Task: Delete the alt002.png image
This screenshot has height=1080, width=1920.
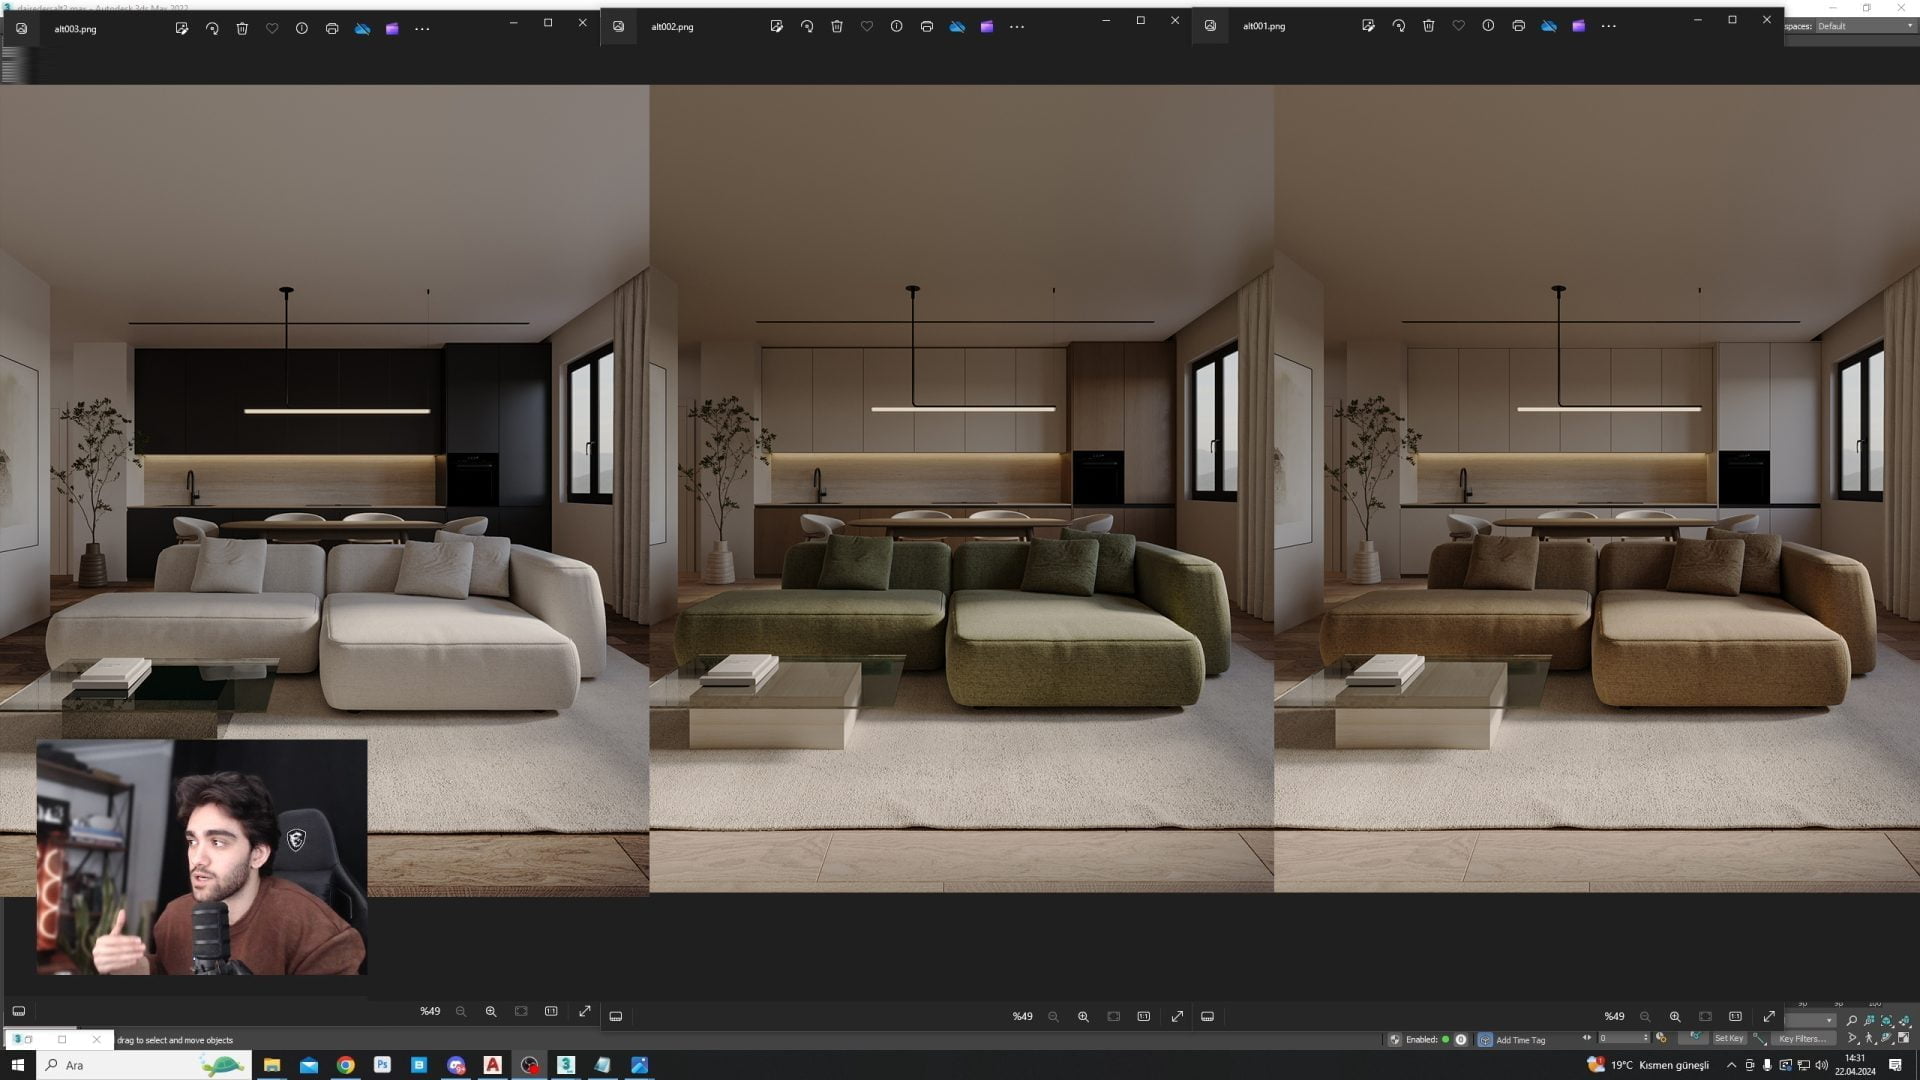Action: pyautogui.click(x=837, y=27)
